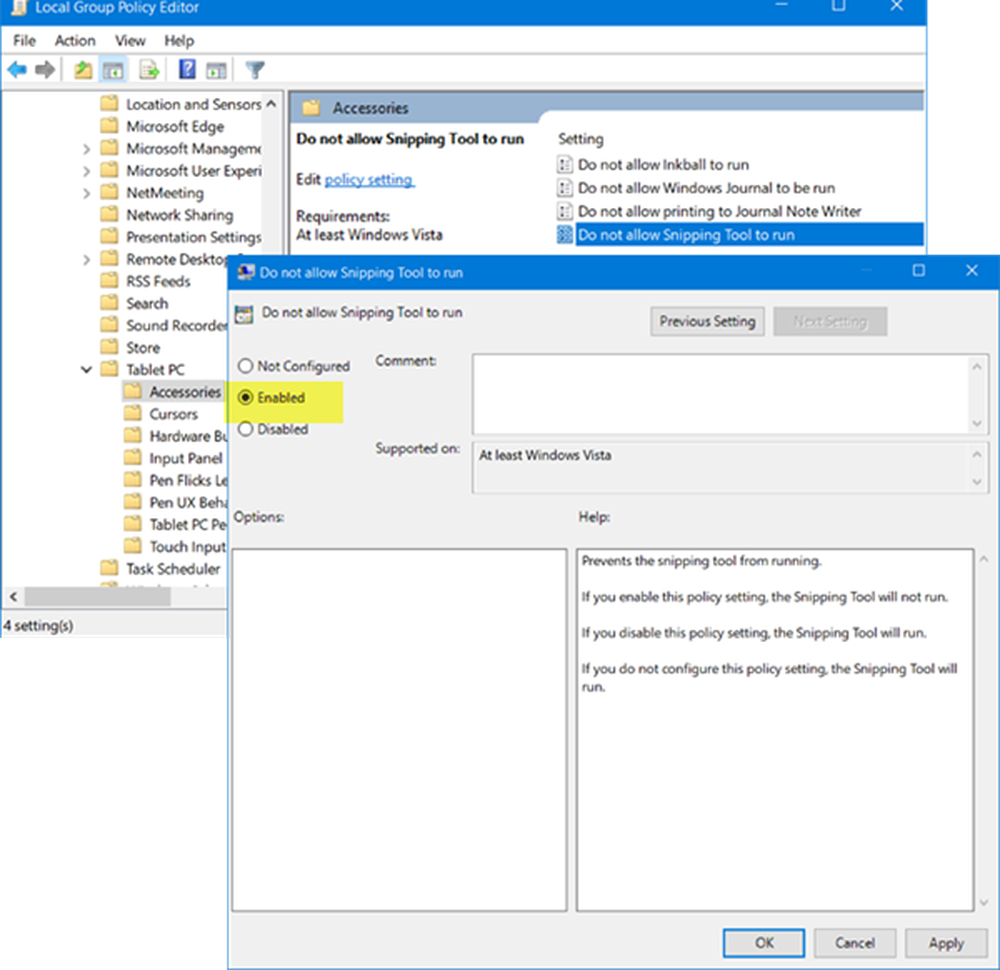The width and height of the screenshot is (1000, 970).
Task: Click the folder icon next to Cursors
Action: point(133,413)
